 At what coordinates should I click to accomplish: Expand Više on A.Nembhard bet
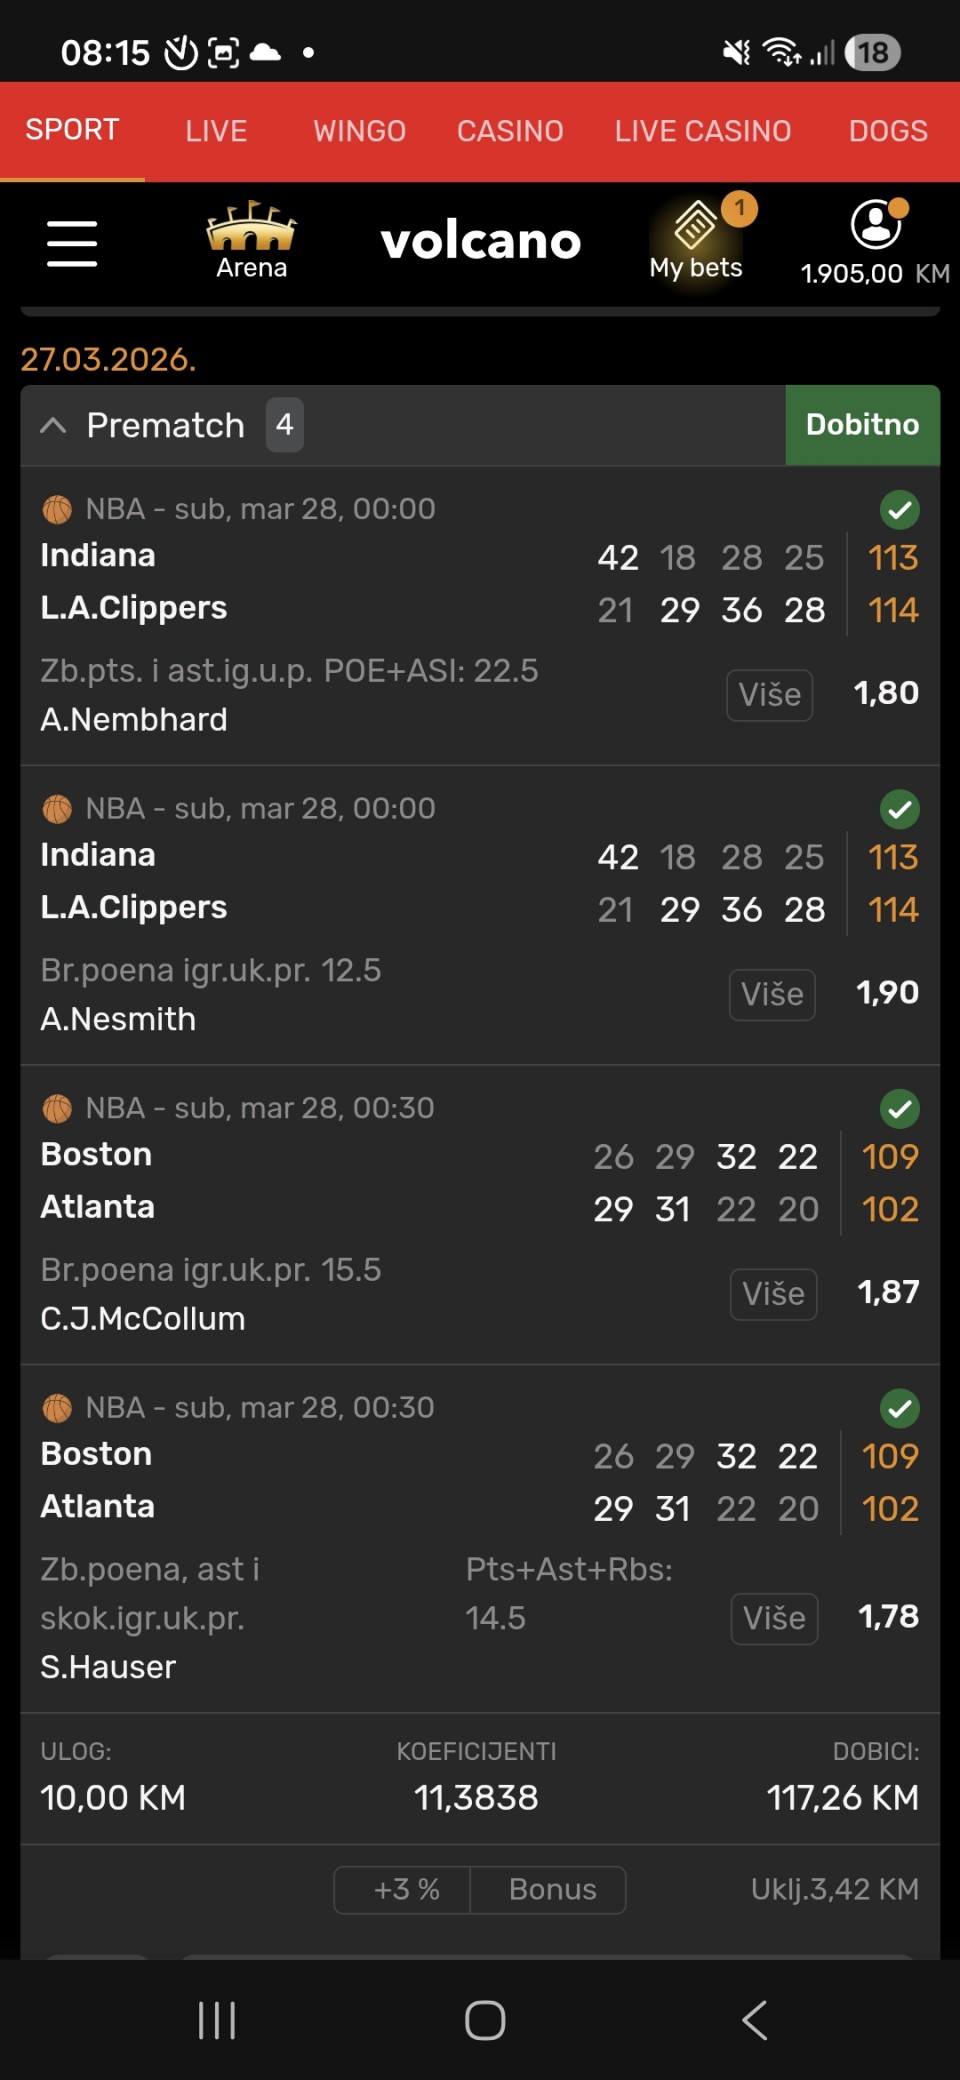click(x=769, y=694)
